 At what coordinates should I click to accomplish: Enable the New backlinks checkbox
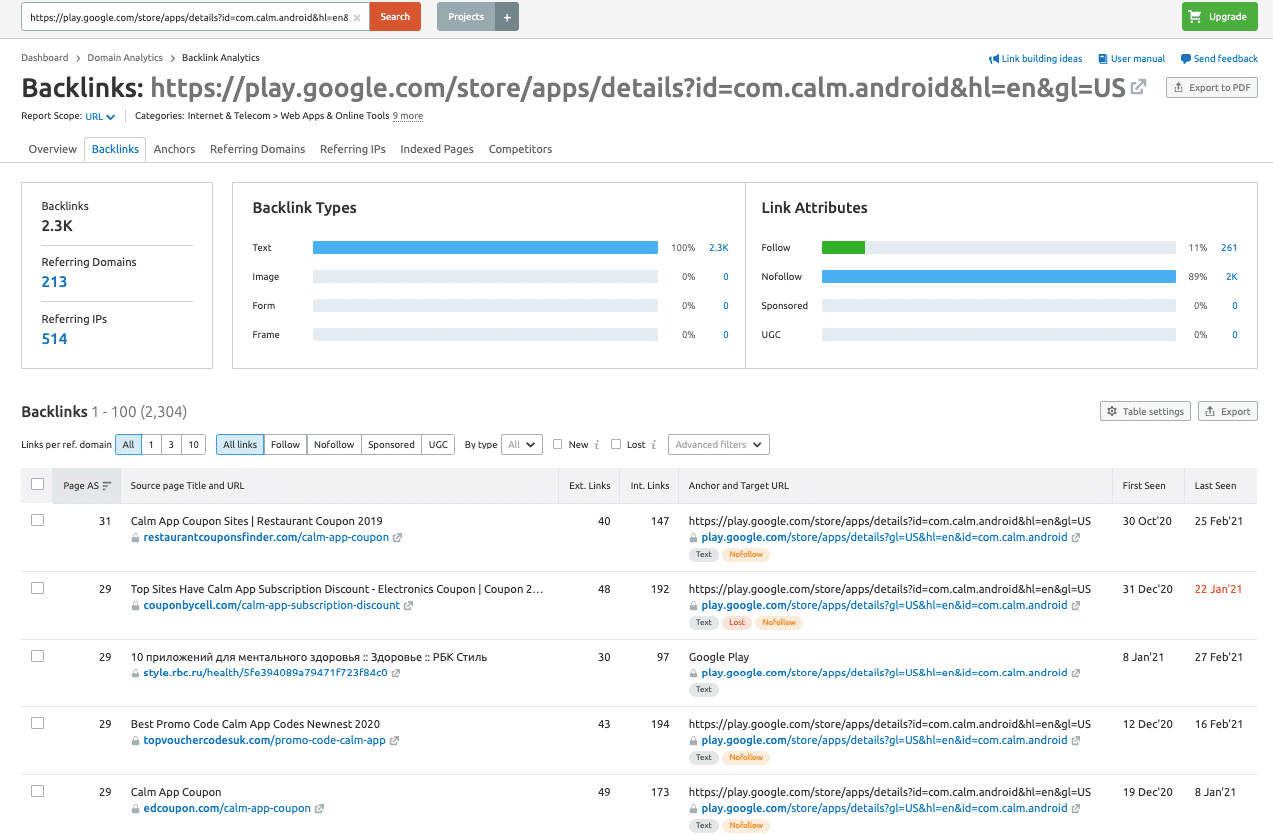pyautogui.click(x=558, y=445)
